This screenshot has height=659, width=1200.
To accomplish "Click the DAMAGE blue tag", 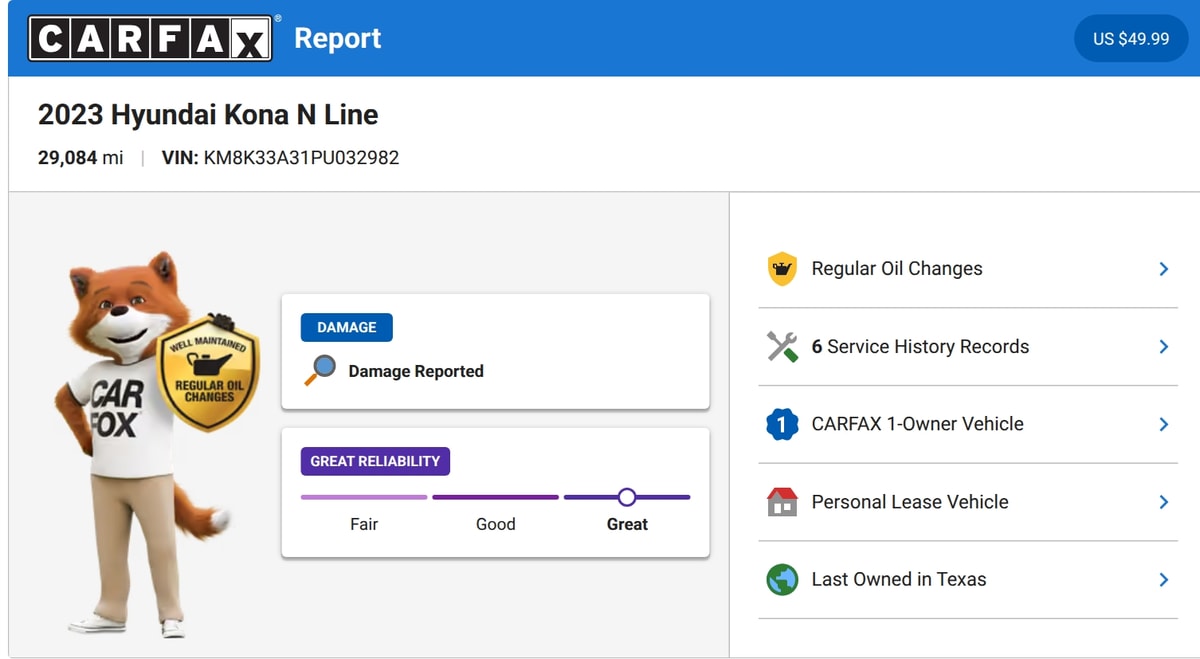I will [347, 327].
